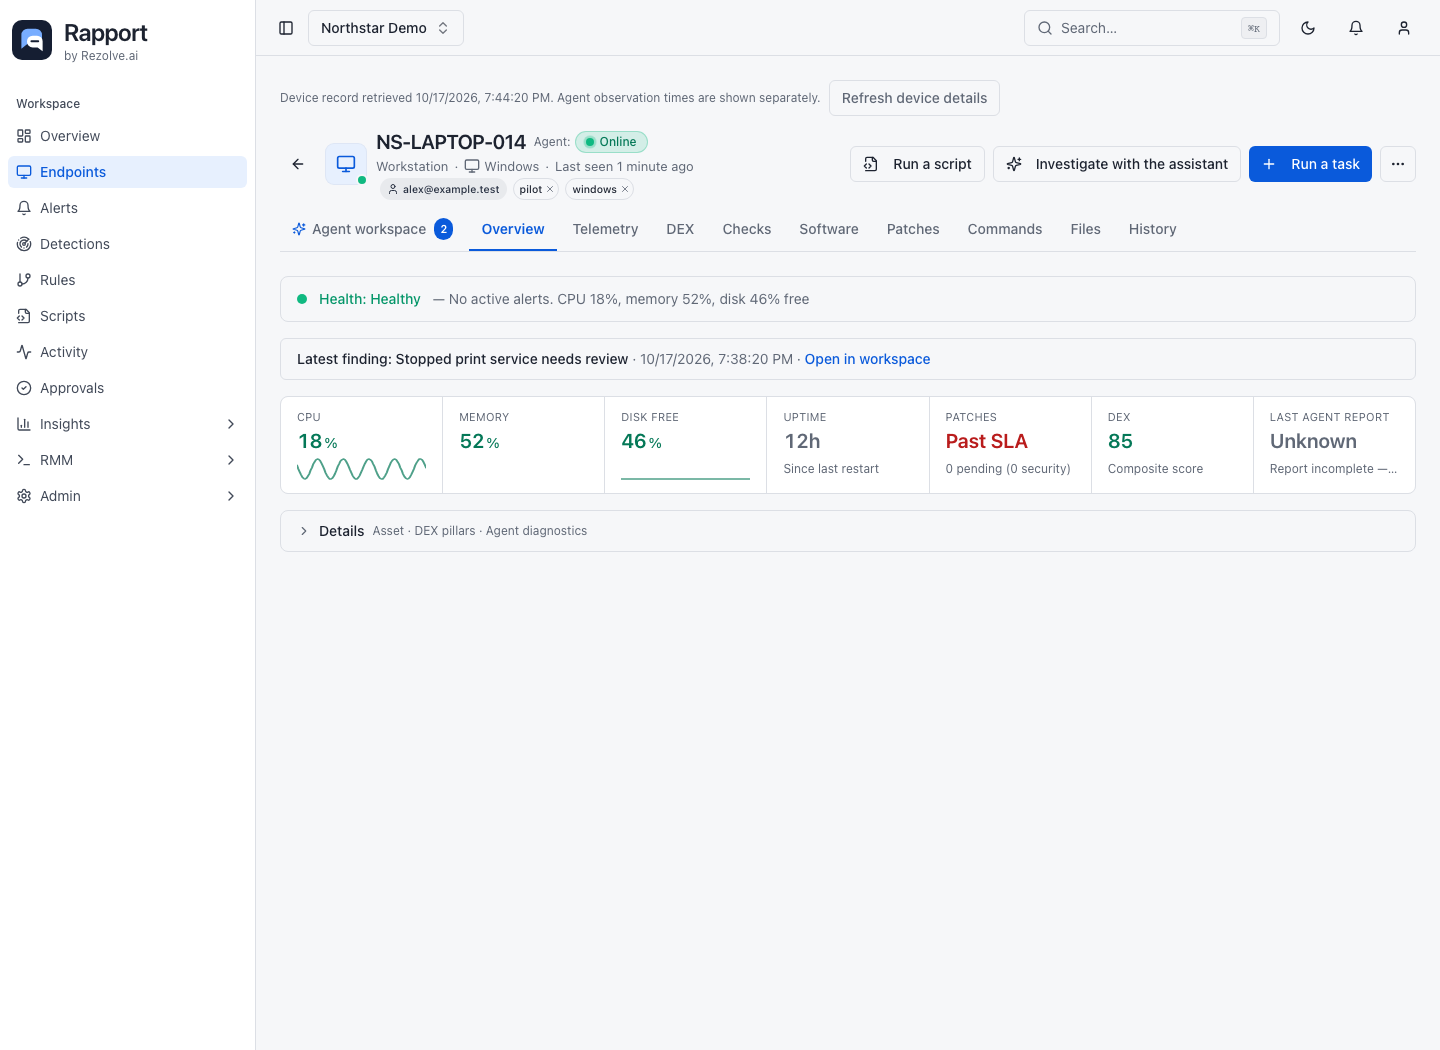Open Alerts in the sidebar

pos(127,208)
